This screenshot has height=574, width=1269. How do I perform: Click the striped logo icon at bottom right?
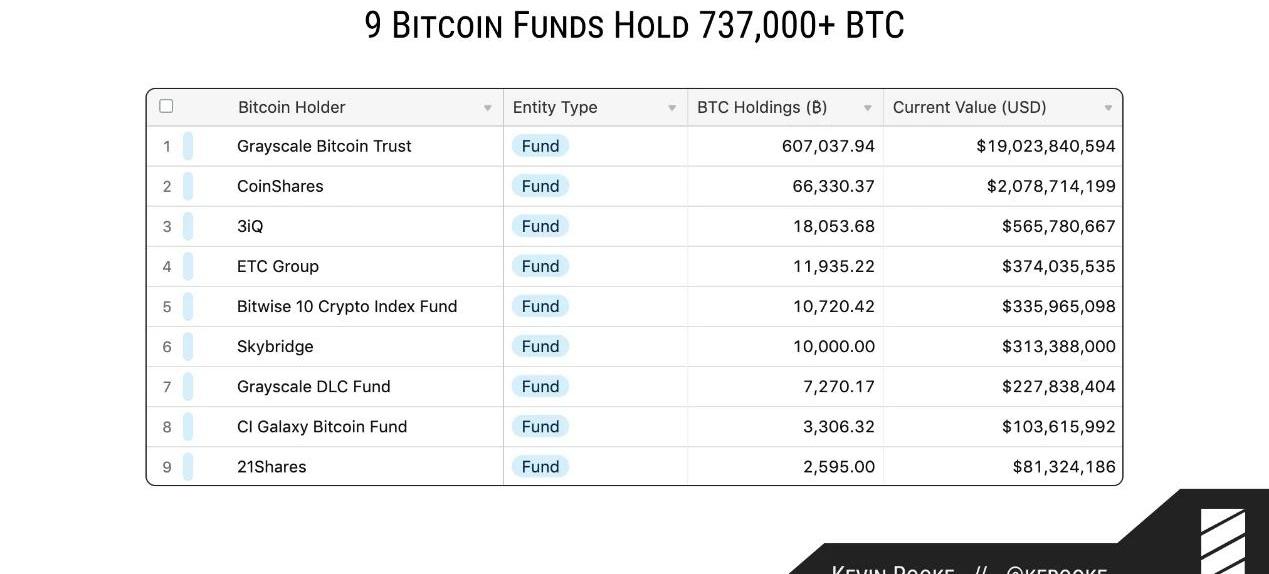[1223, 541]
